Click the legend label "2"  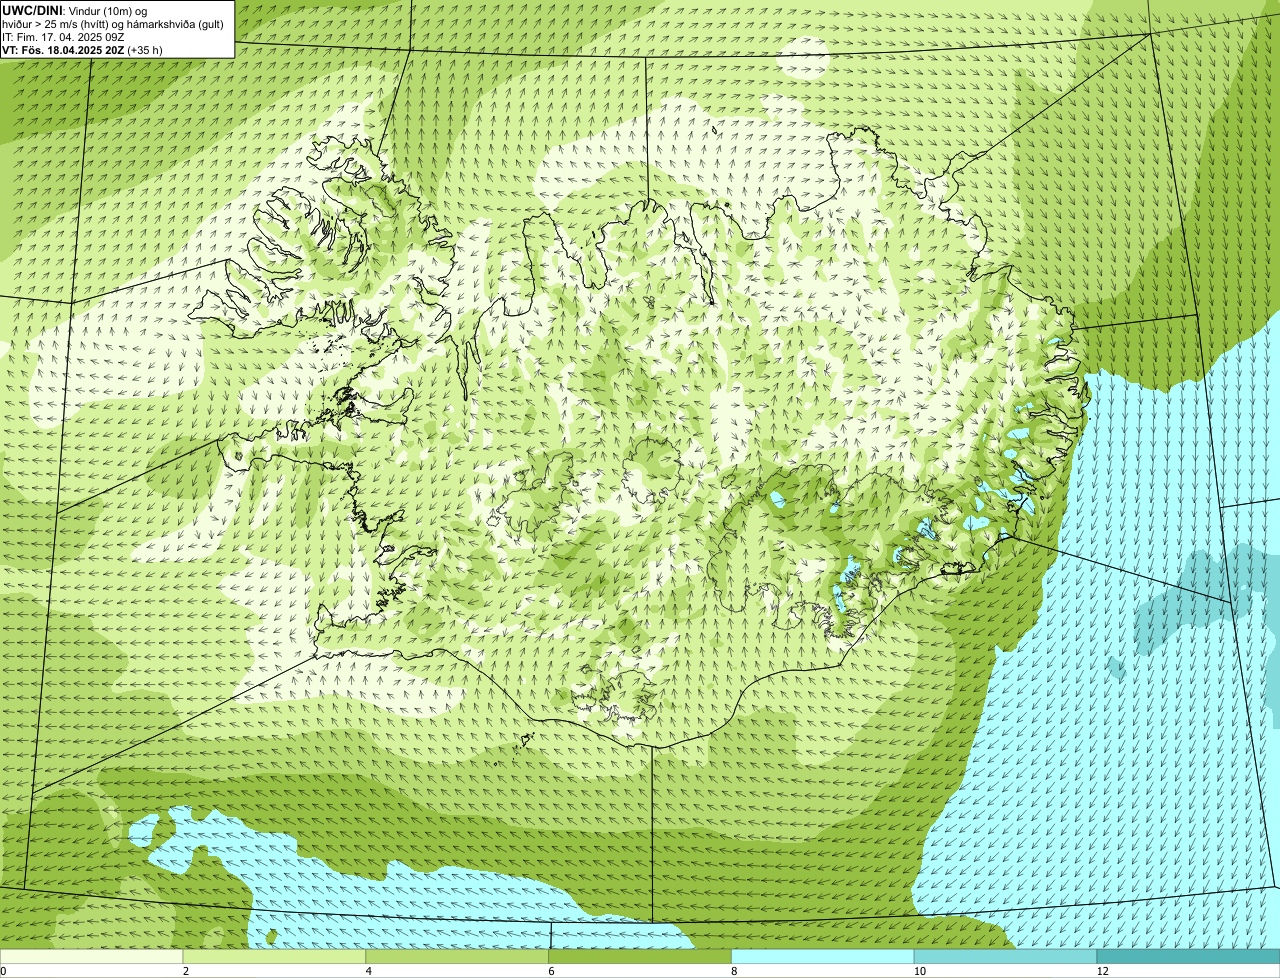[186, 971]
